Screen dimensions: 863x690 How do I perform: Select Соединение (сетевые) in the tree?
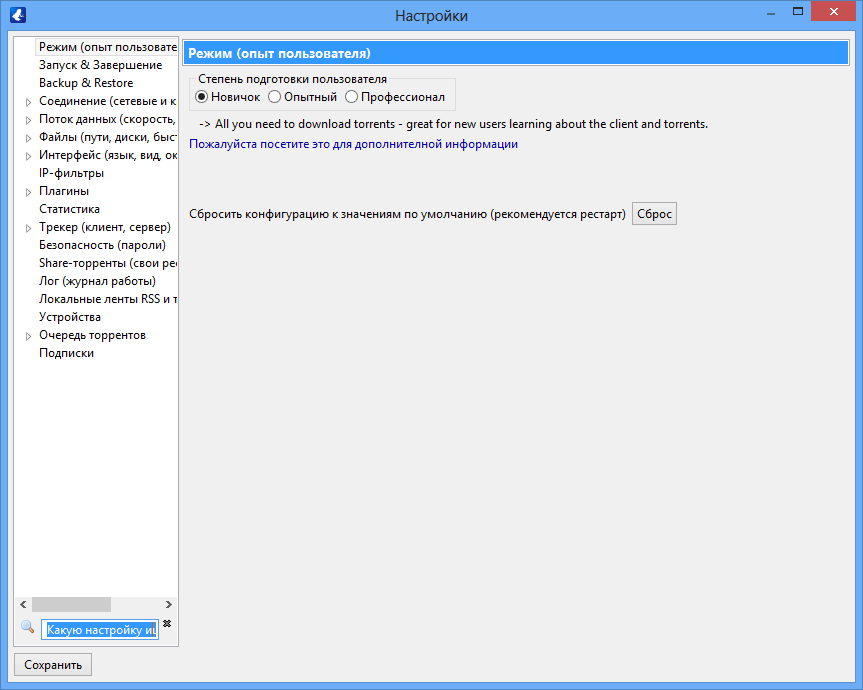(x=107, y=101)
